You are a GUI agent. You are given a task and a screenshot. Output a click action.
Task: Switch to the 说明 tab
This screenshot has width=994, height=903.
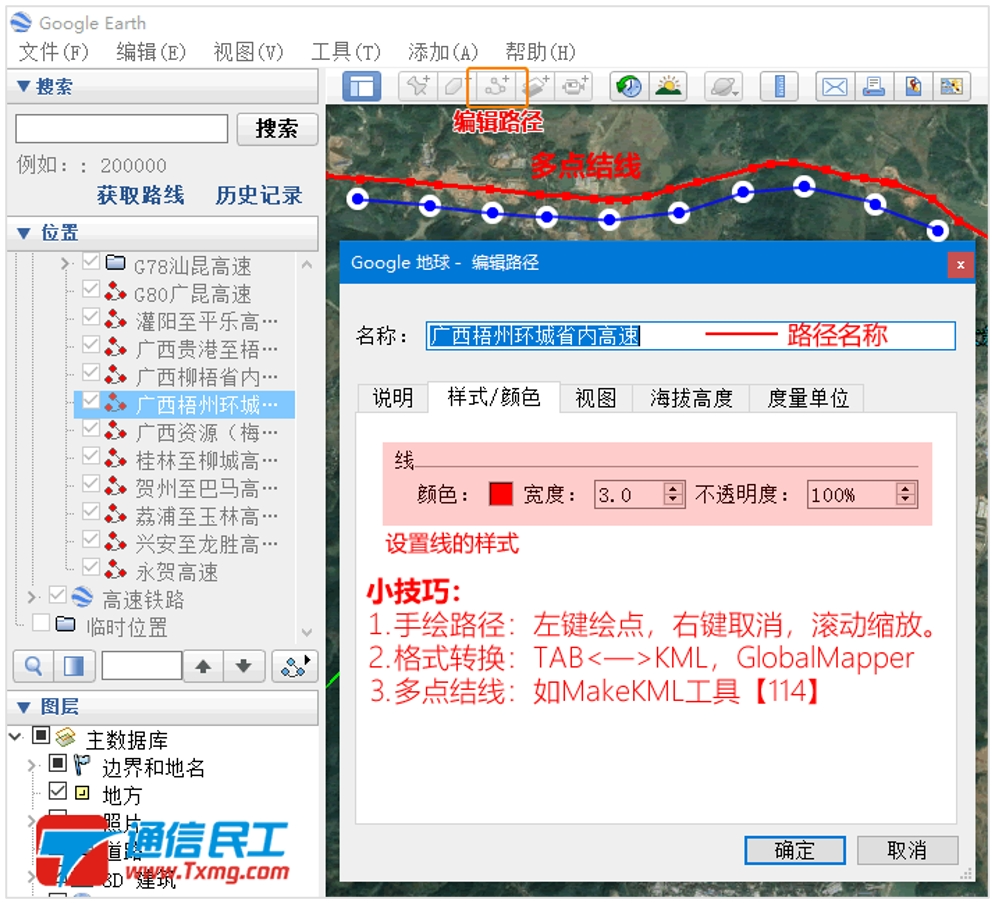pyautogui.click(x=393, y=398)
